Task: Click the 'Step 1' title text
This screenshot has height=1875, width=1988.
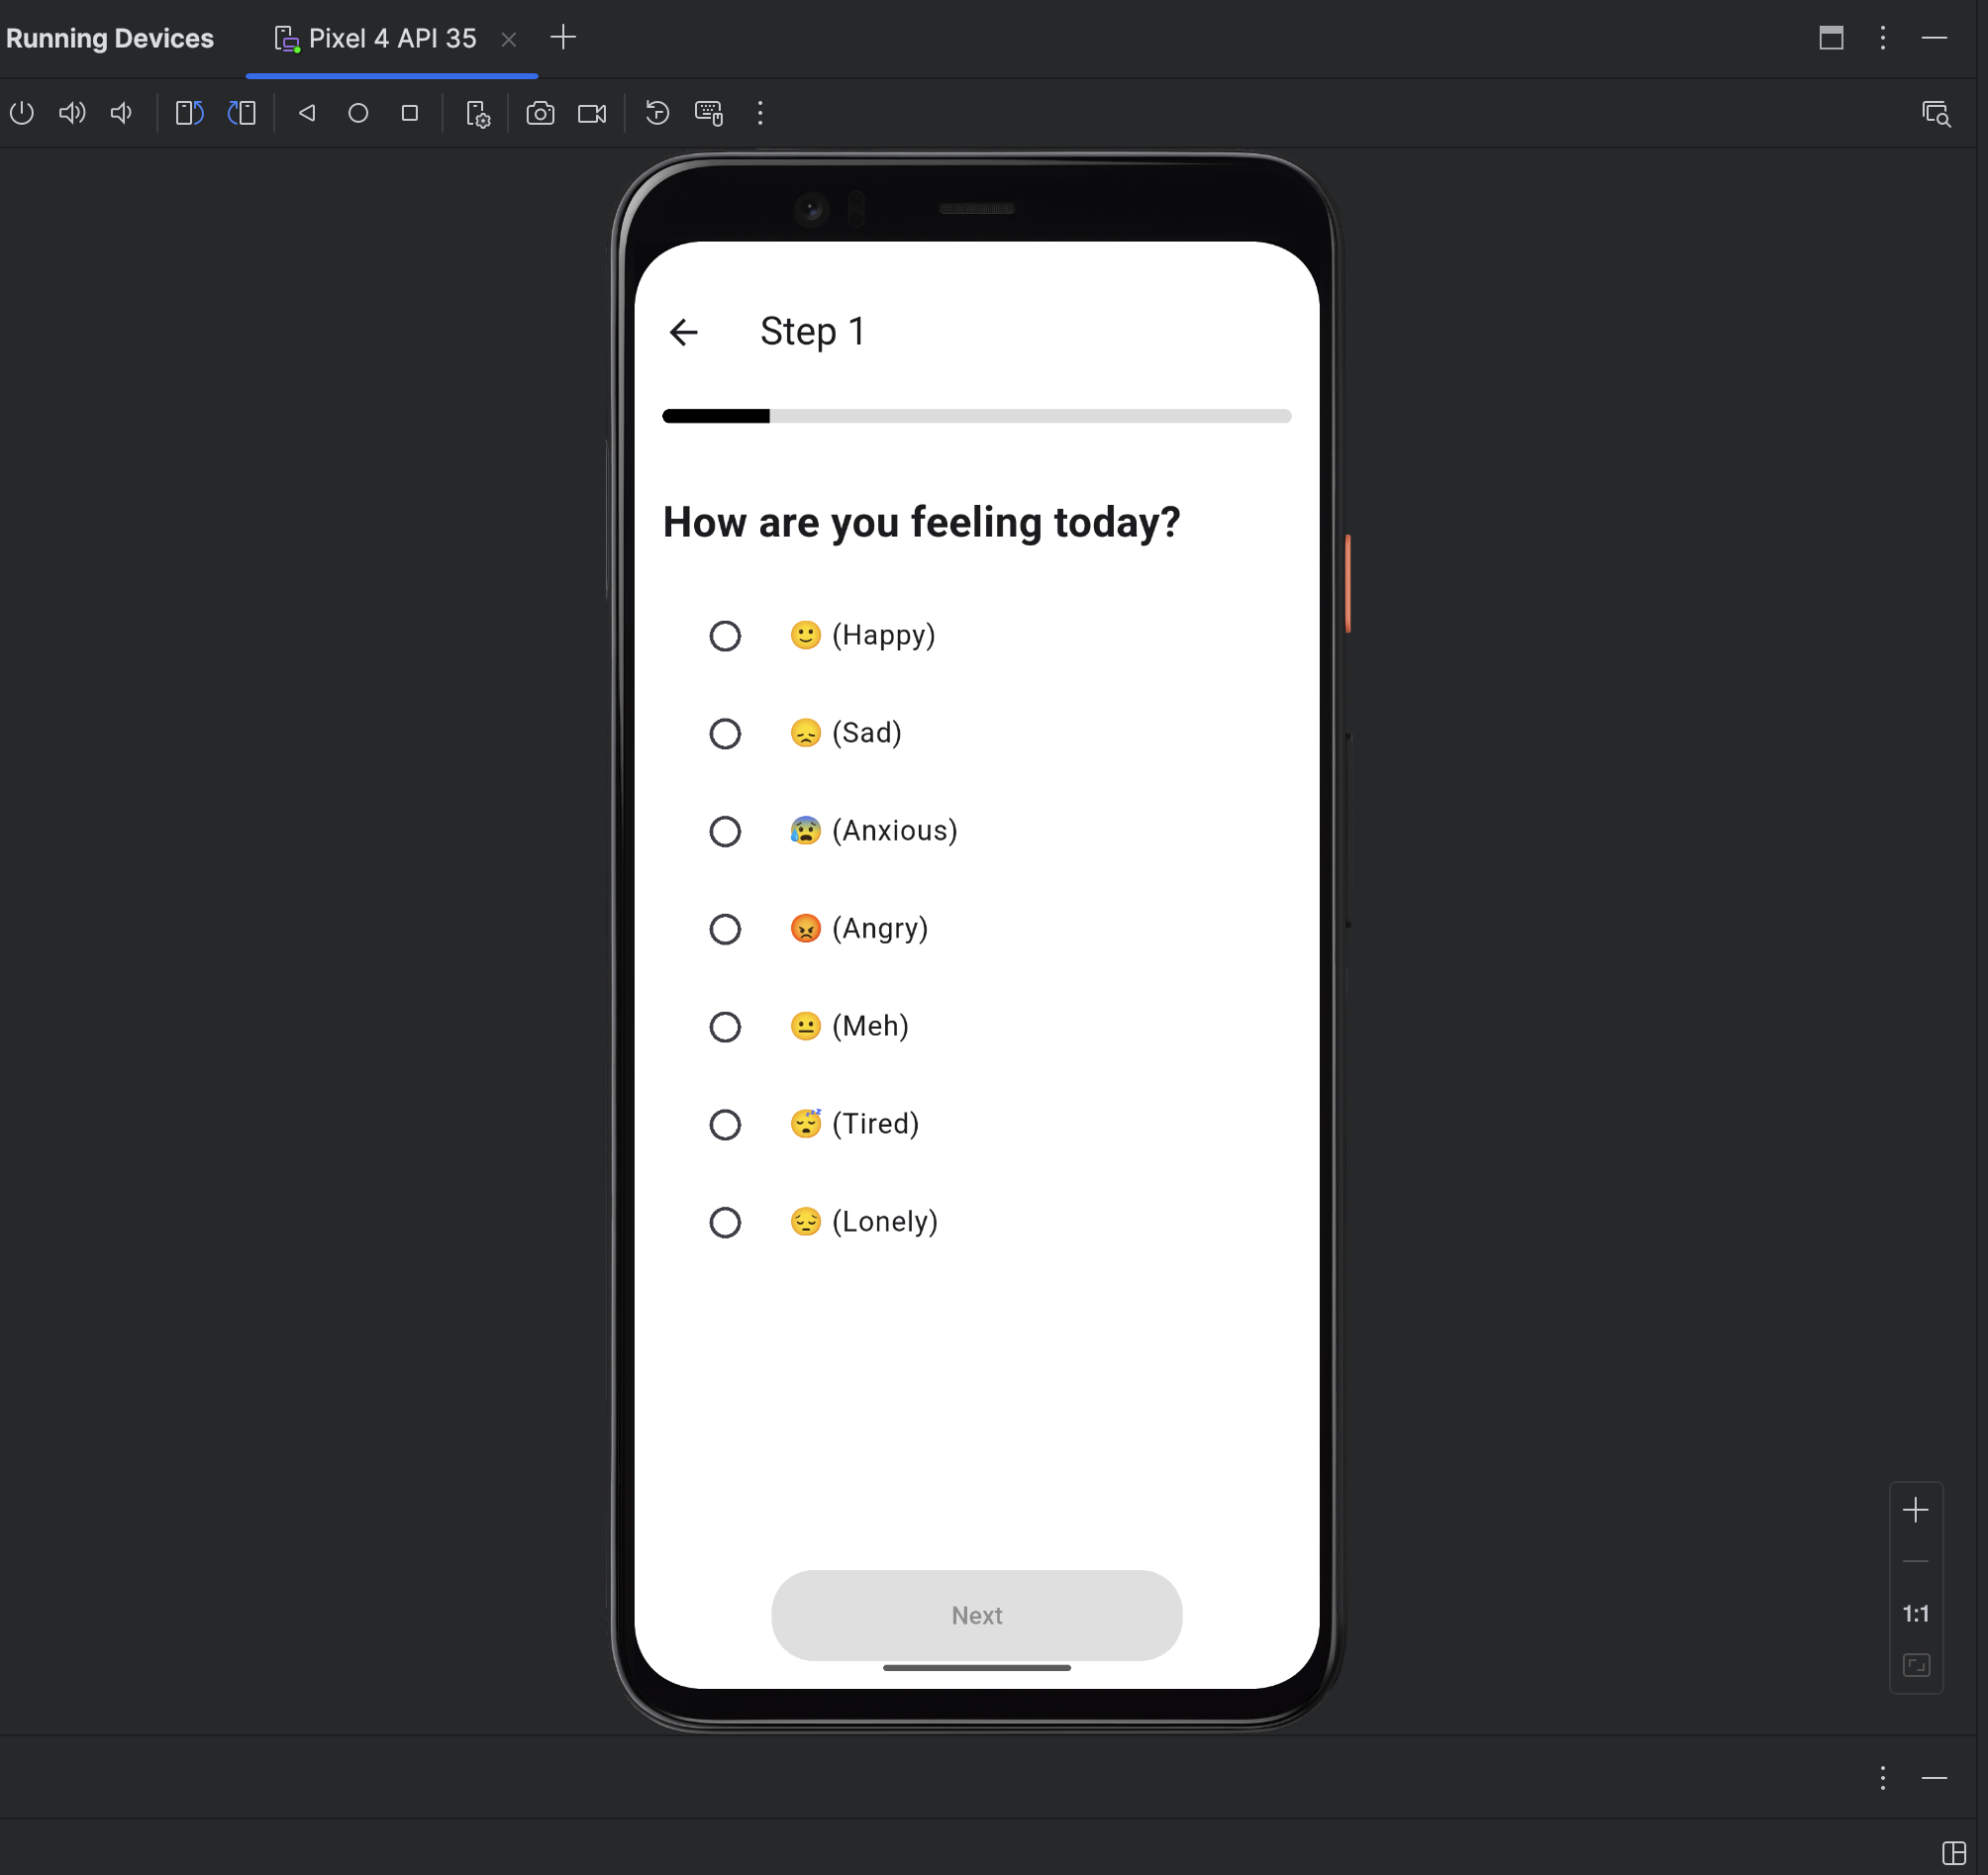Action: coord(812,332)
